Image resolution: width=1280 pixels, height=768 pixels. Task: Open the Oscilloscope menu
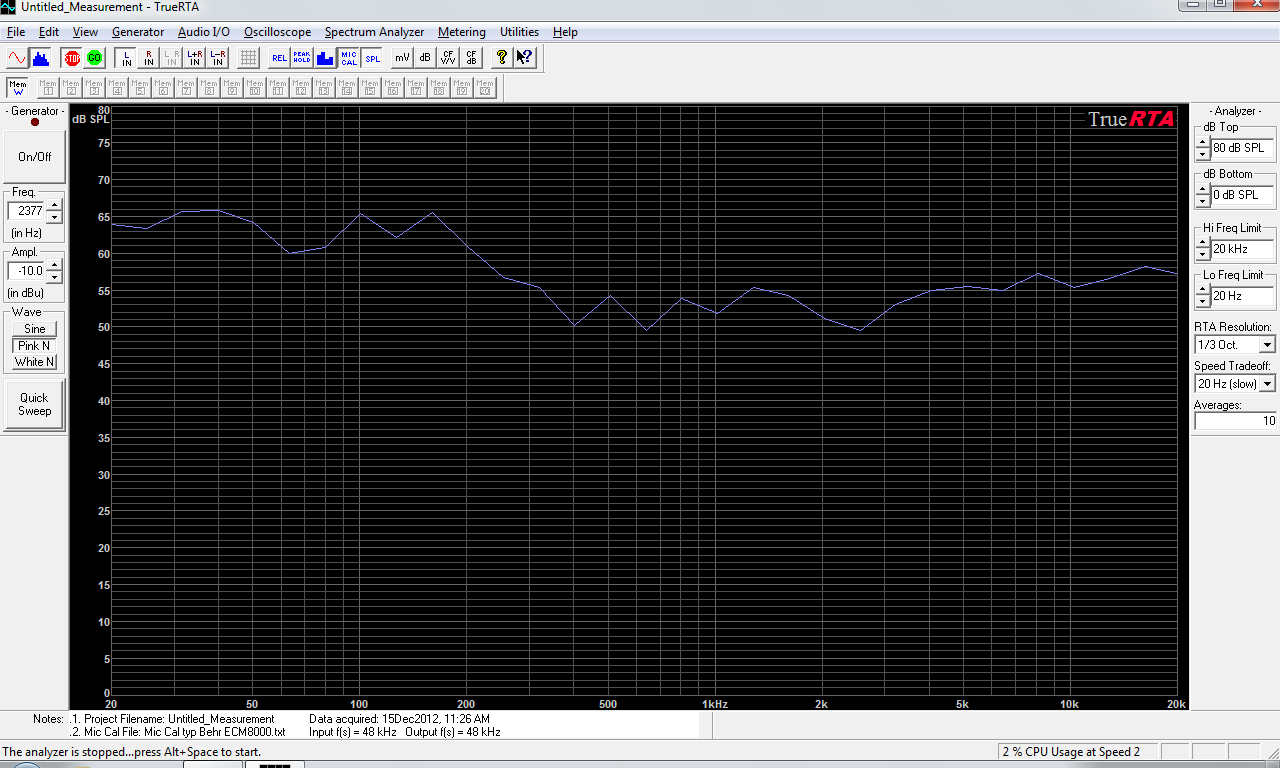[277, 32]
